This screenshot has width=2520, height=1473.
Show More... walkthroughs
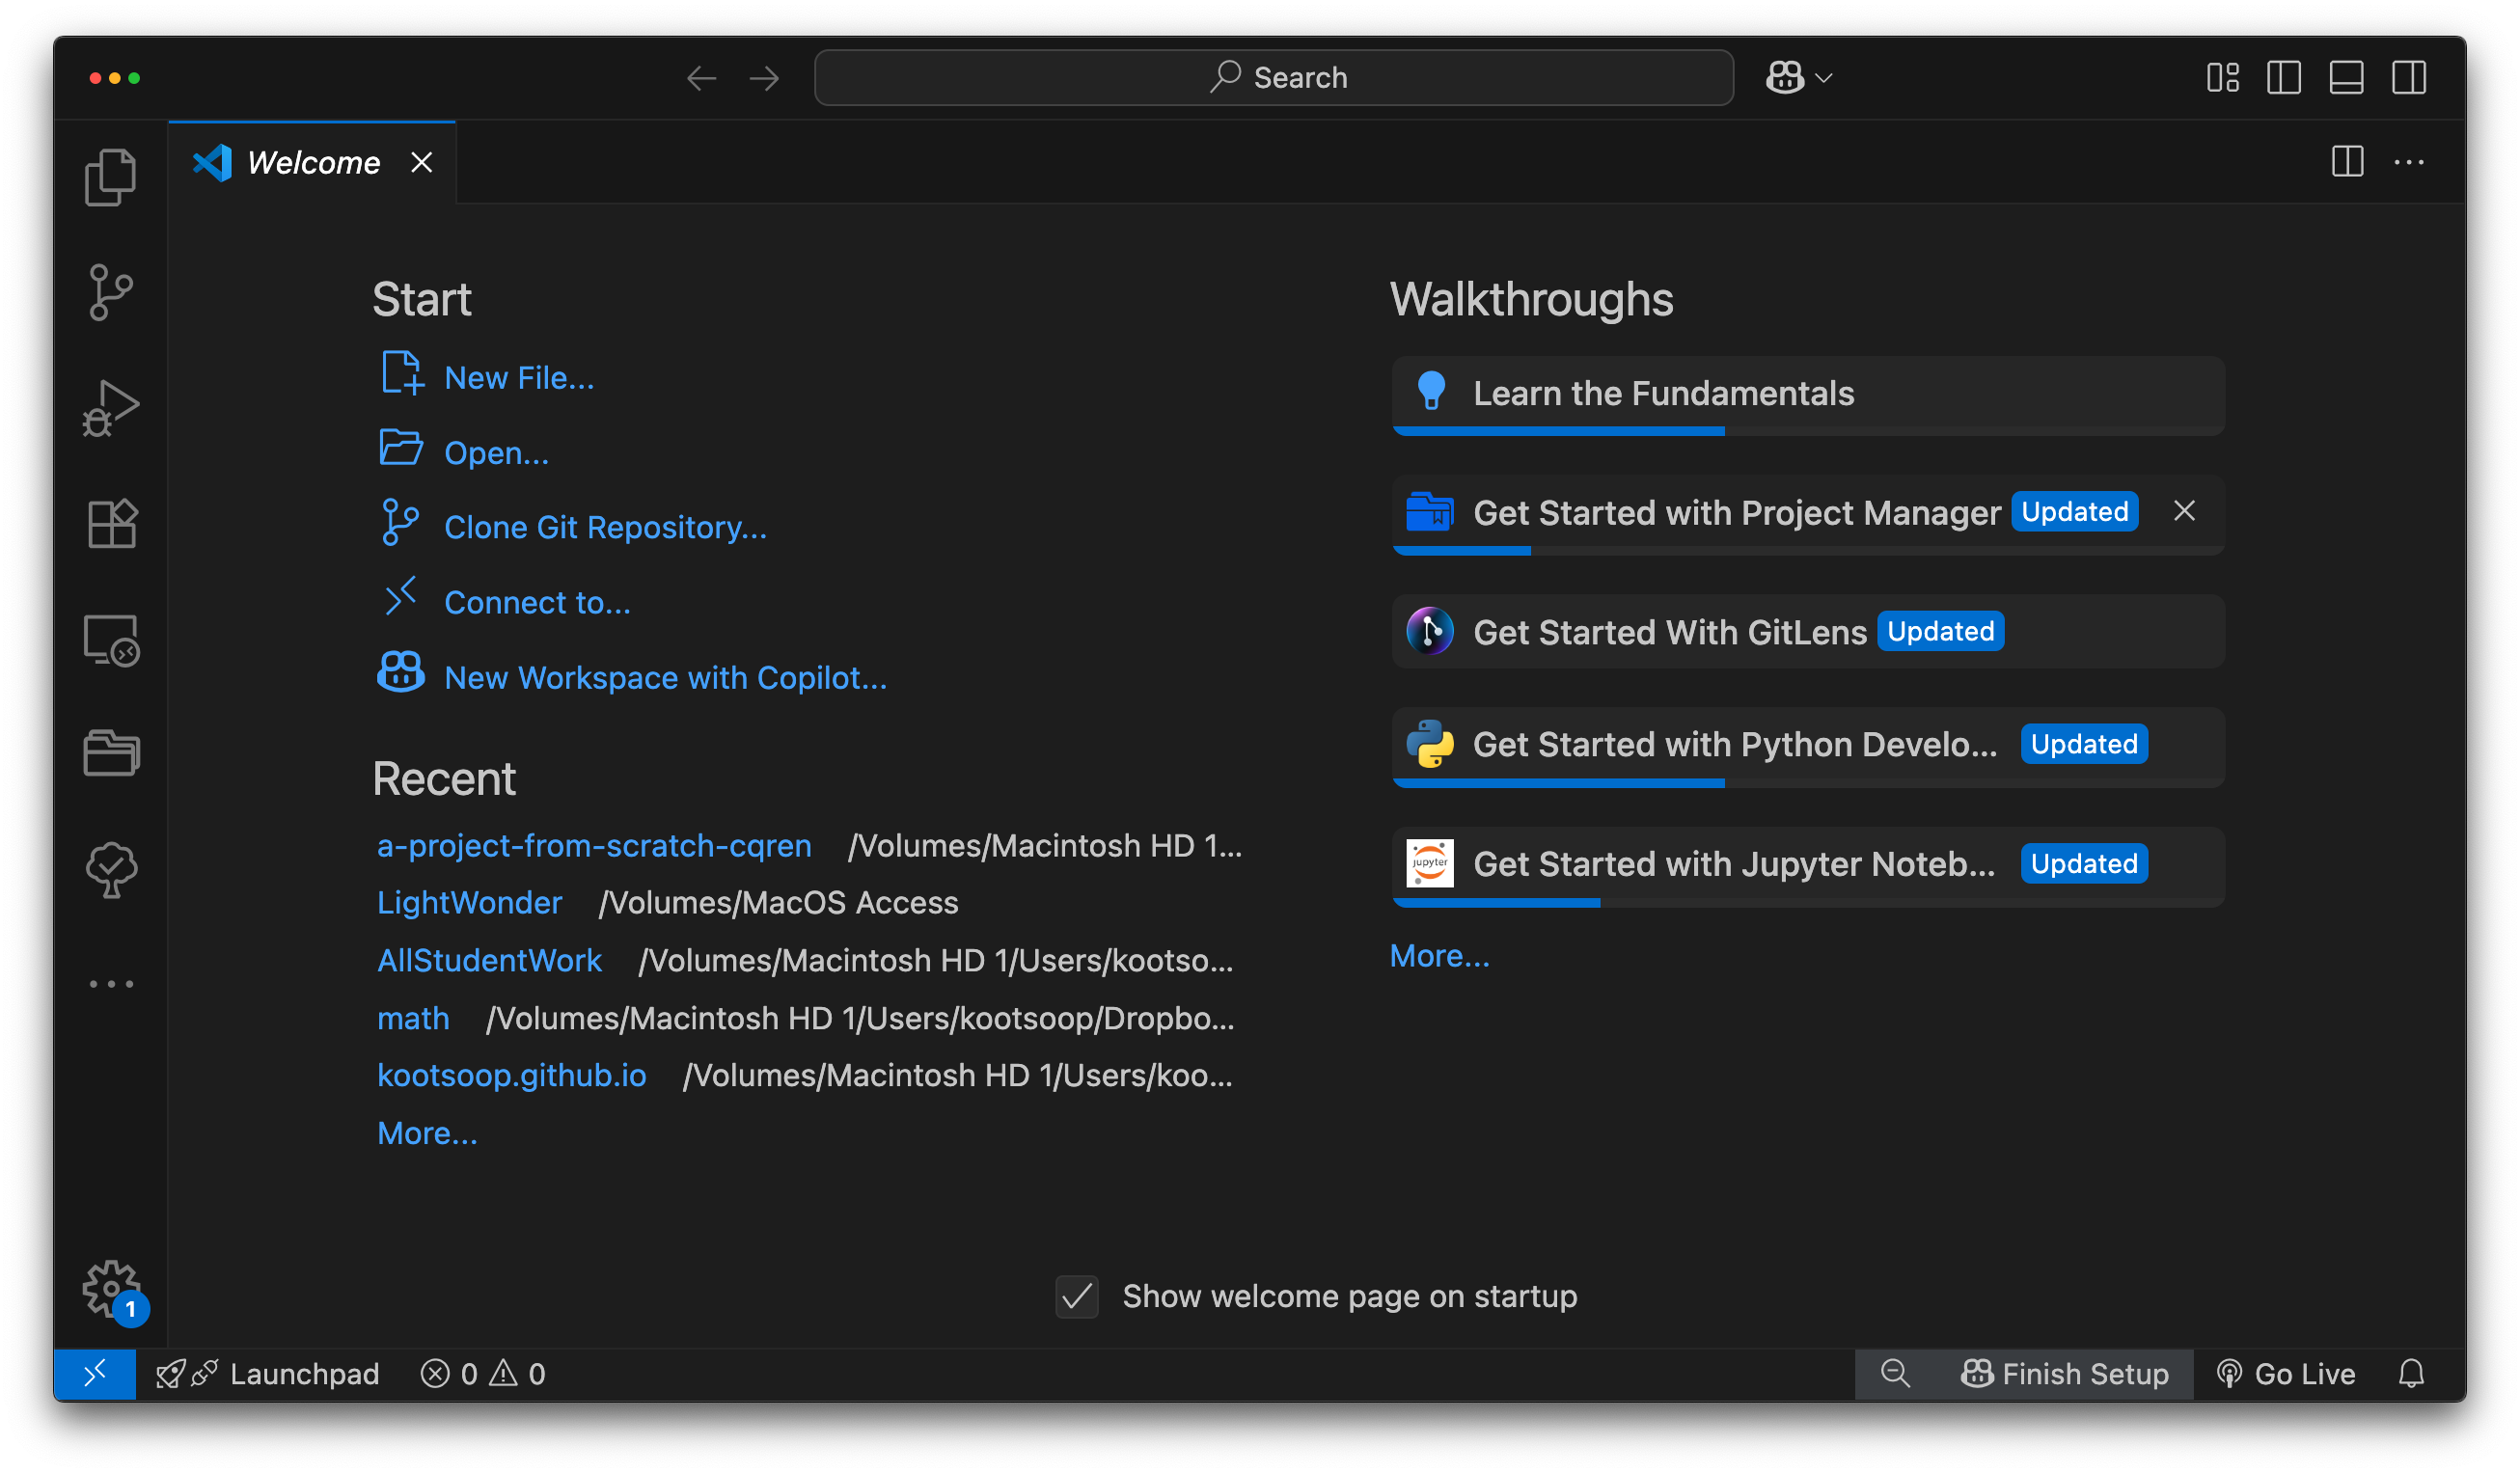pyautogui.click(x=1440, y=957)
